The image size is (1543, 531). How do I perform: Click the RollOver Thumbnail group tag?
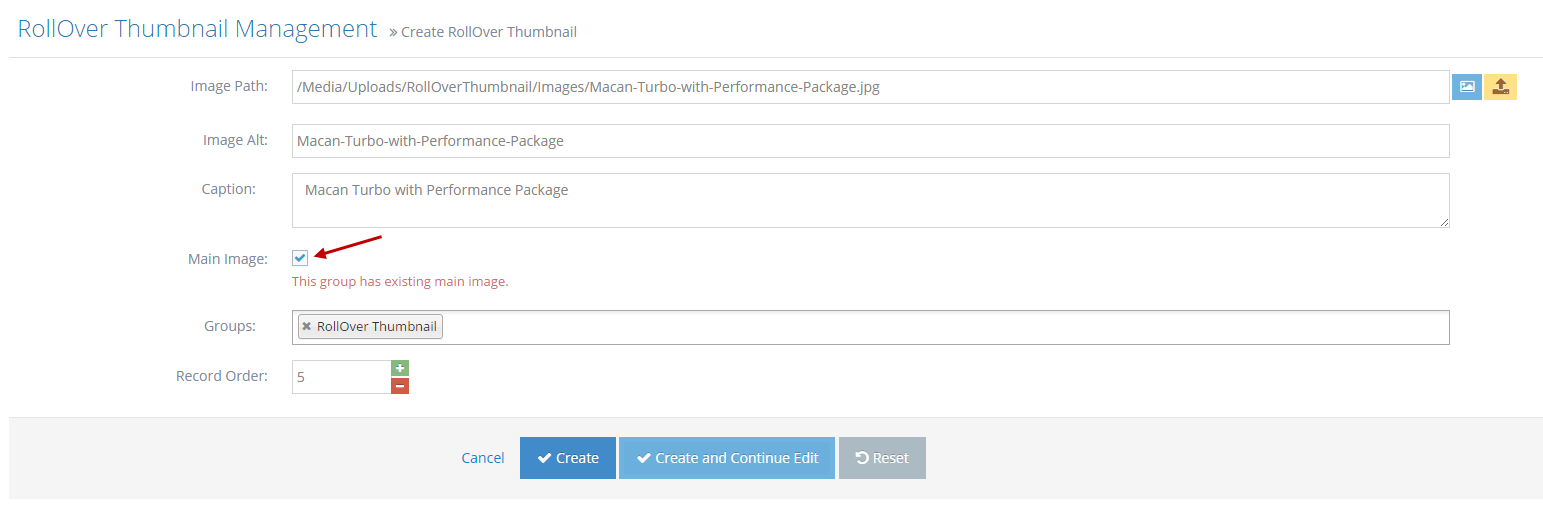point(376,327)
